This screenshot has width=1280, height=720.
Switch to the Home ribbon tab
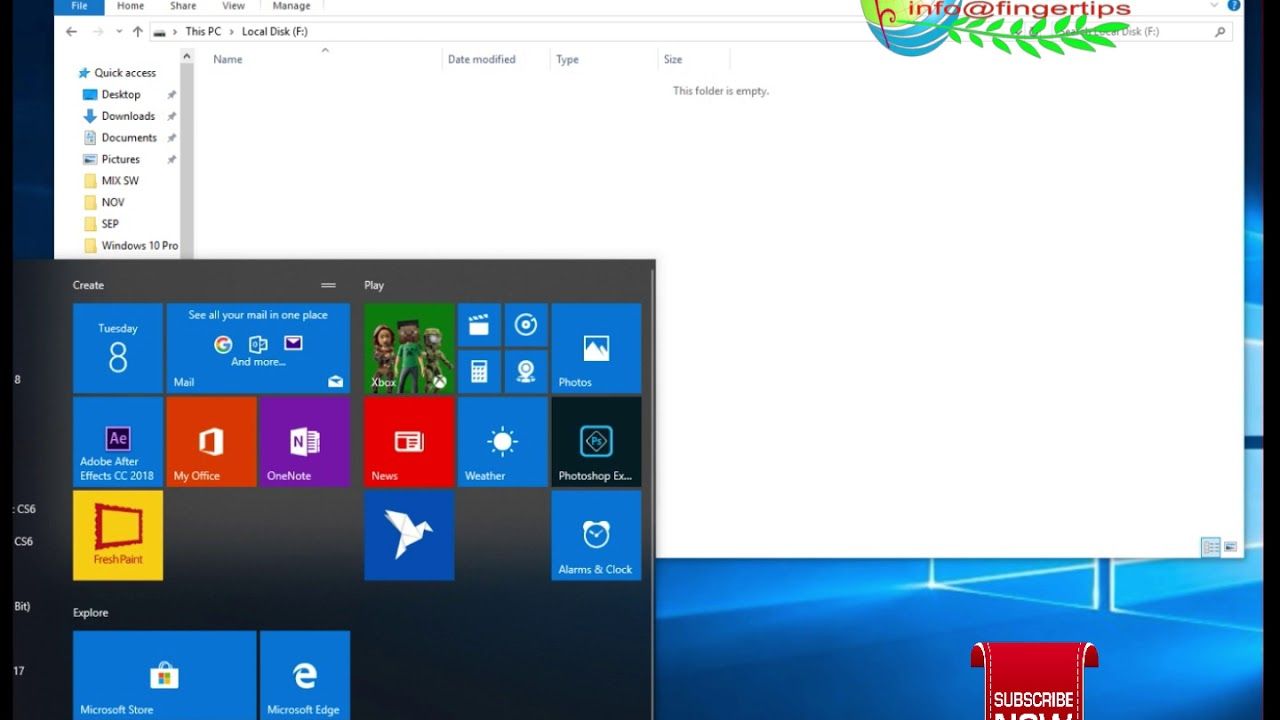click(x=130, y=6)
